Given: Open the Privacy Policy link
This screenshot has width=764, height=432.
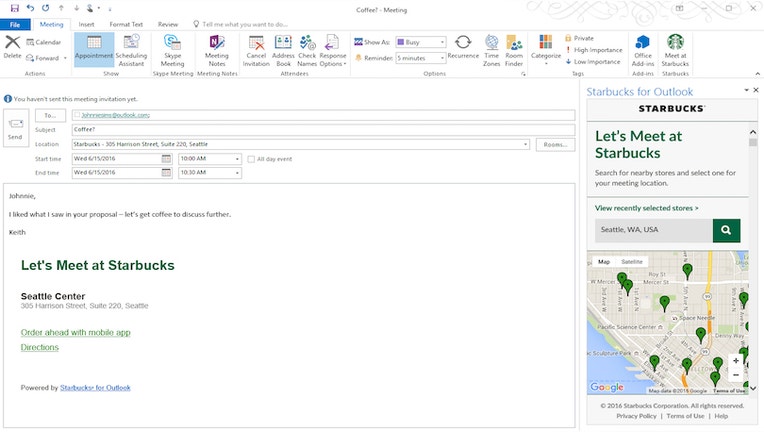Looking at the screenshot, I should [636, 416].
